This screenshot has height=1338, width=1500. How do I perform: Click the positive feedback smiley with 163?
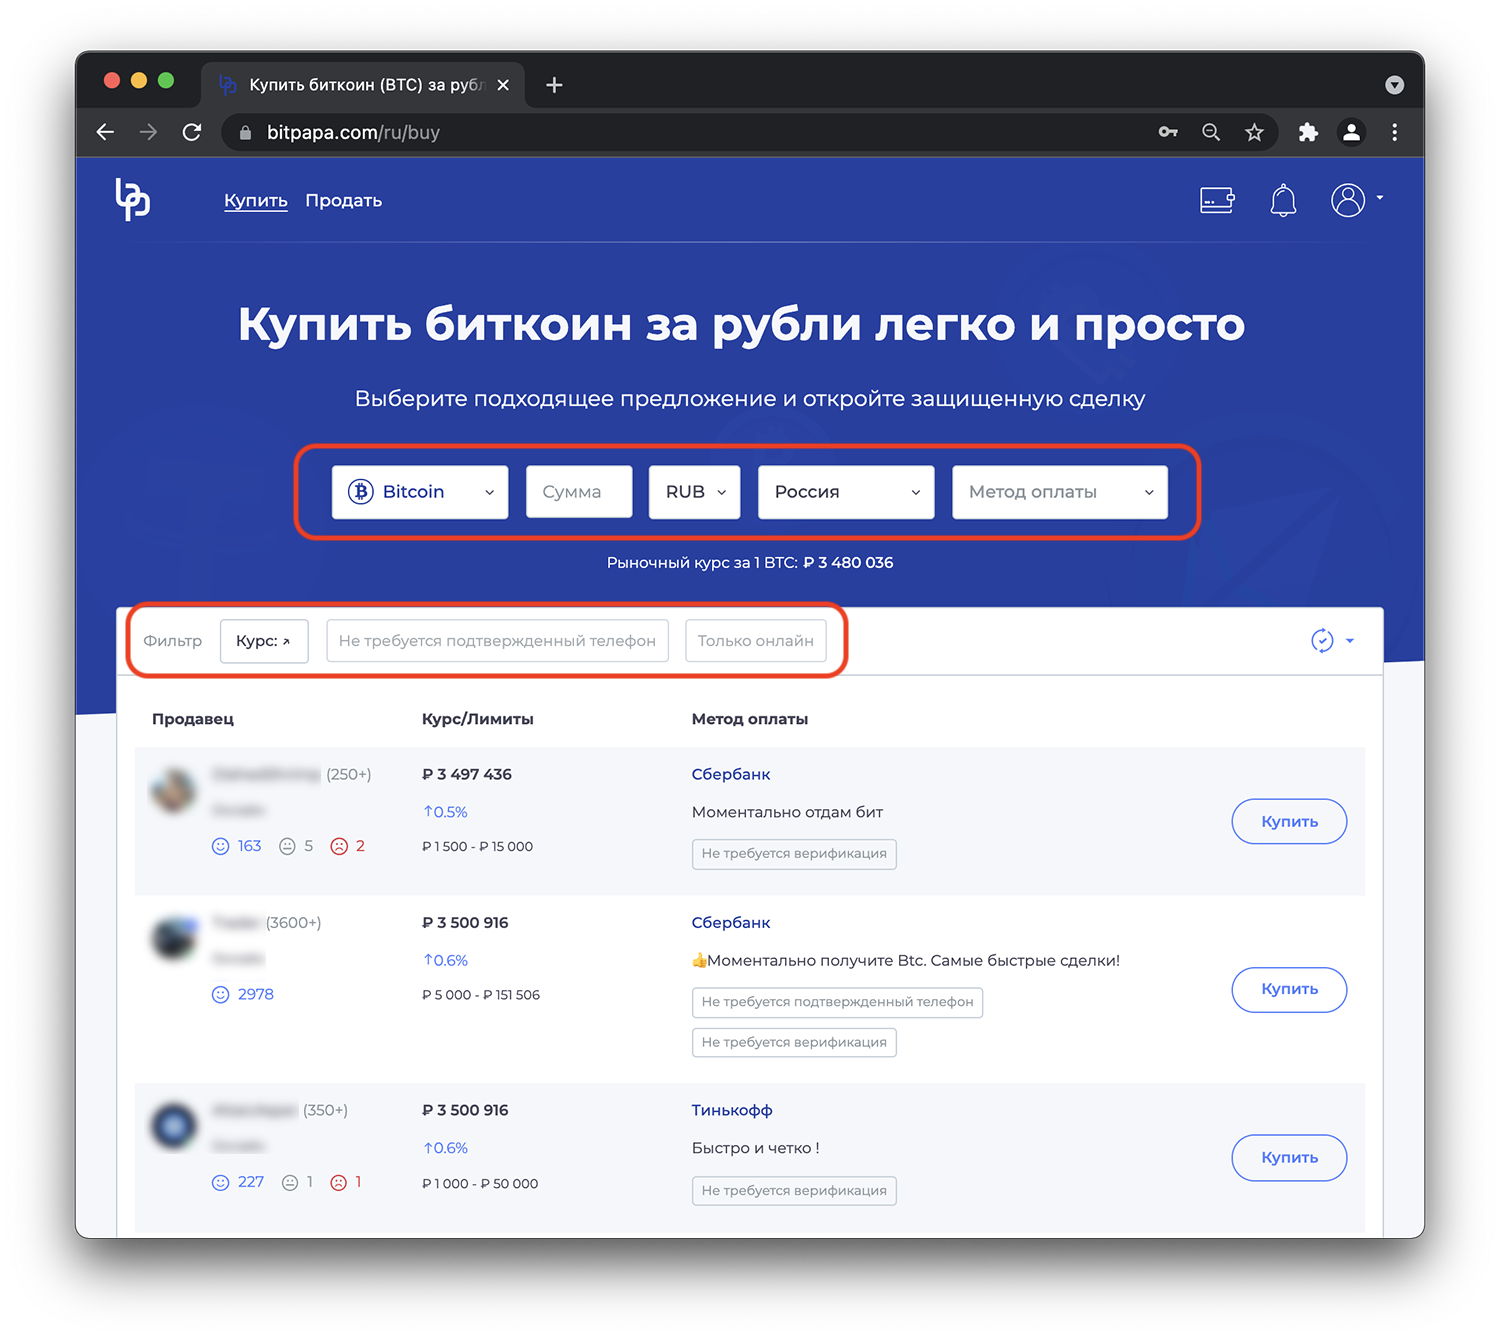click(221, 846)
